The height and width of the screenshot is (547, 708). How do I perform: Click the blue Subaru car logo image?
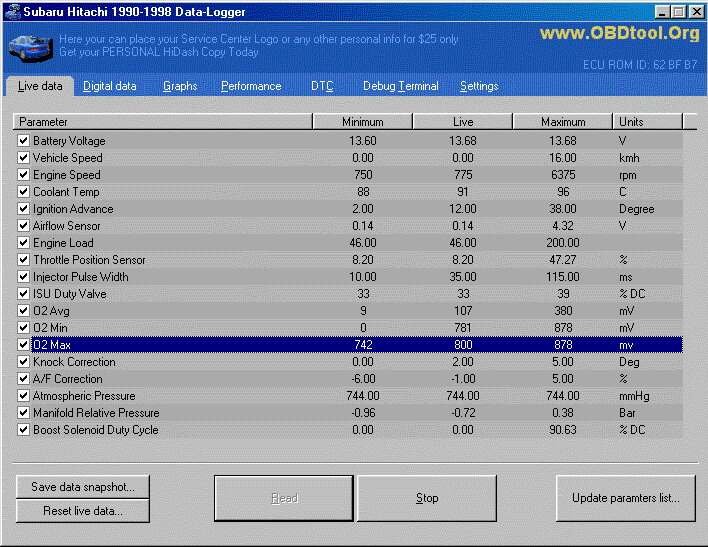click(30, 48)
